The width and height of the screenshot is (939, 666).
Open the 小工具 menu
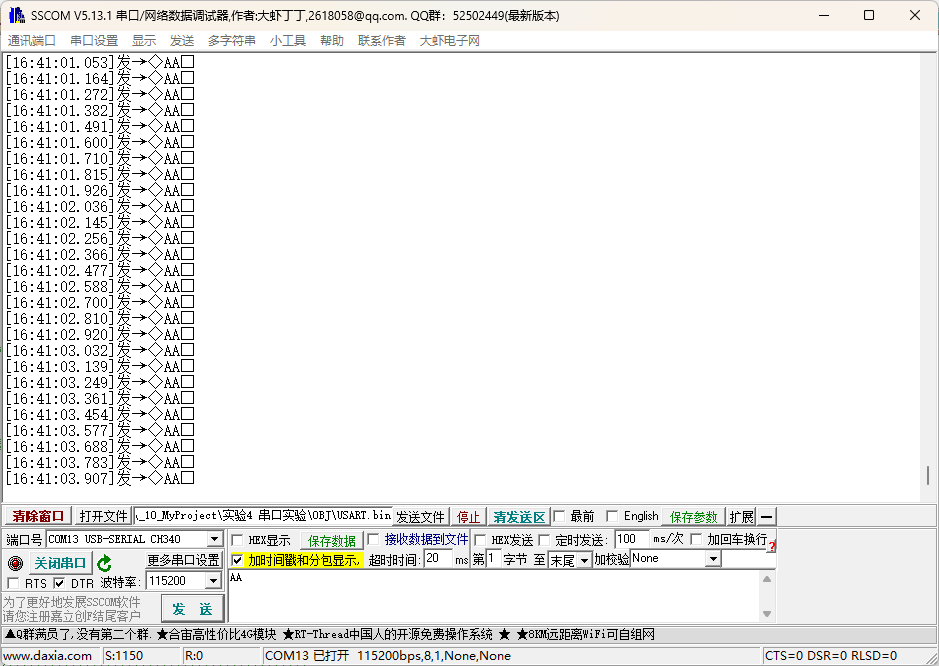(x=288, y=41)
